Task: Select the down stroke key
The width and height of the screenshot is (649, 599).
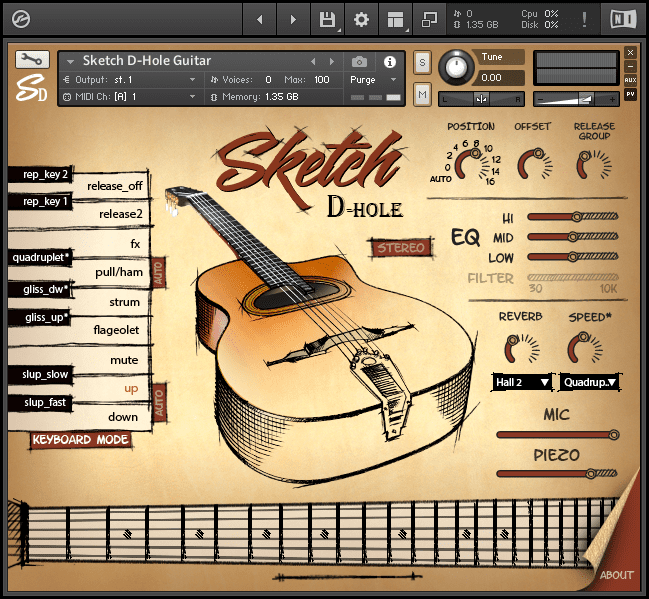Action: [123, 416]
